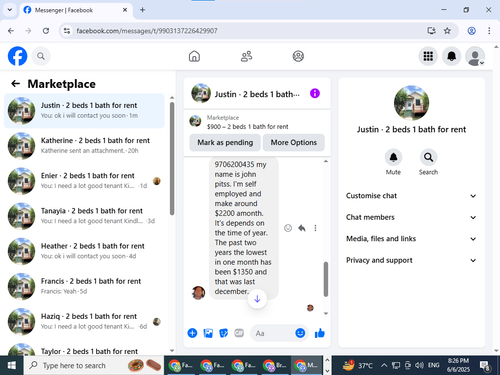This screenshot has width=500, height=375.
Task: Open Heather 2 beds conversation
Action: (x=84, y=251)
